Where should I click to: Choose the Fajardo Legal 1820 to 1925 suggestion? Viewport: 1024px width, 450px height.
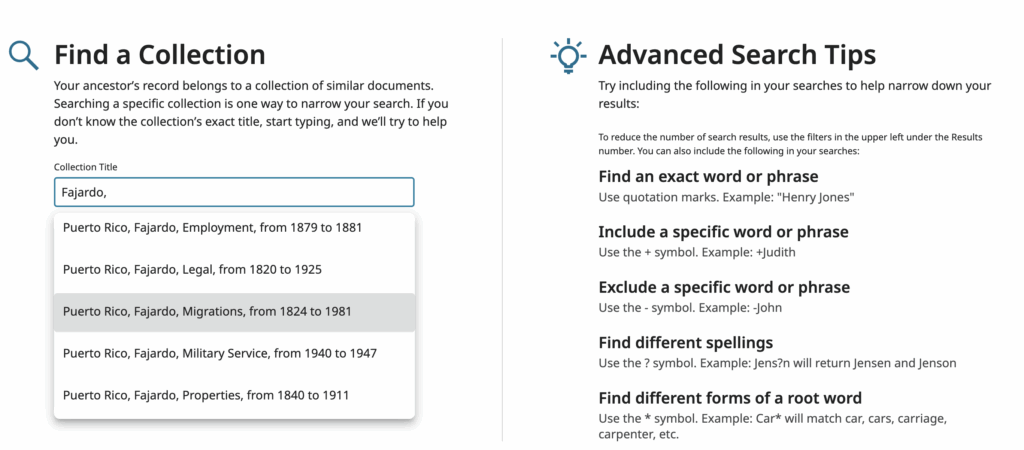[x=192, y=269]
